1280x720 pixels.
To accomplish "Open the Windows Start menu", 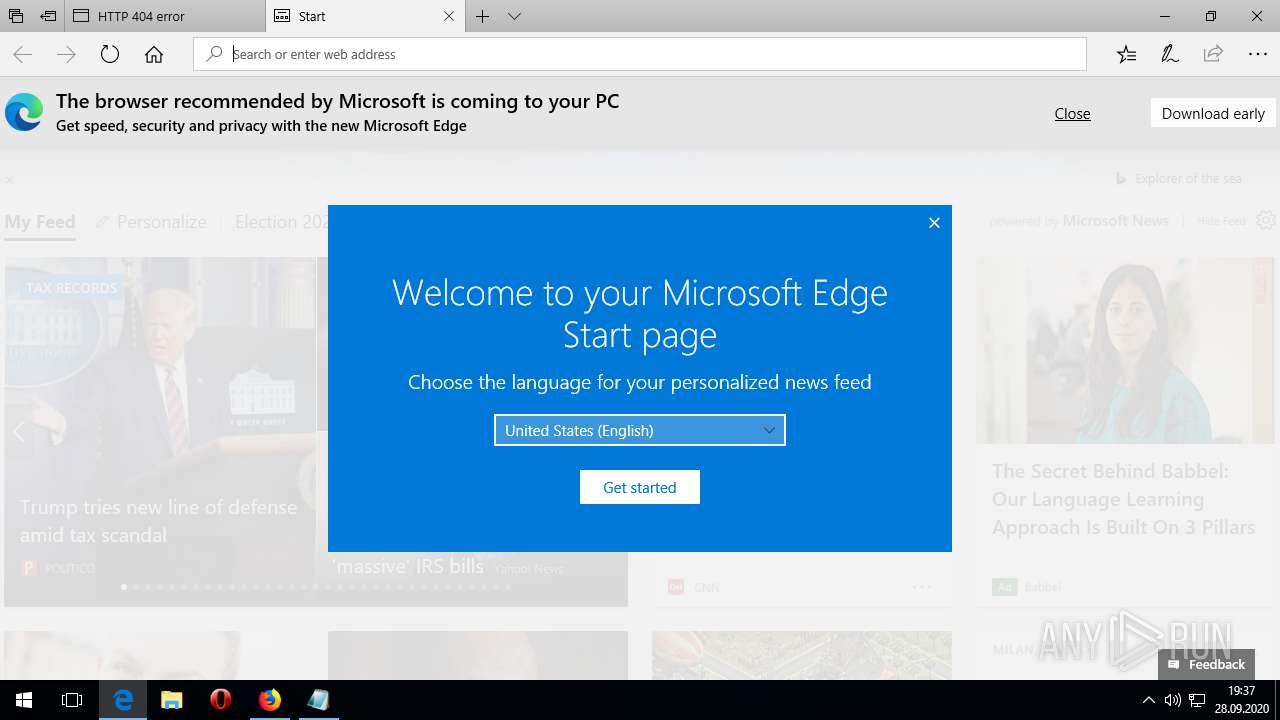I will 24,700.
